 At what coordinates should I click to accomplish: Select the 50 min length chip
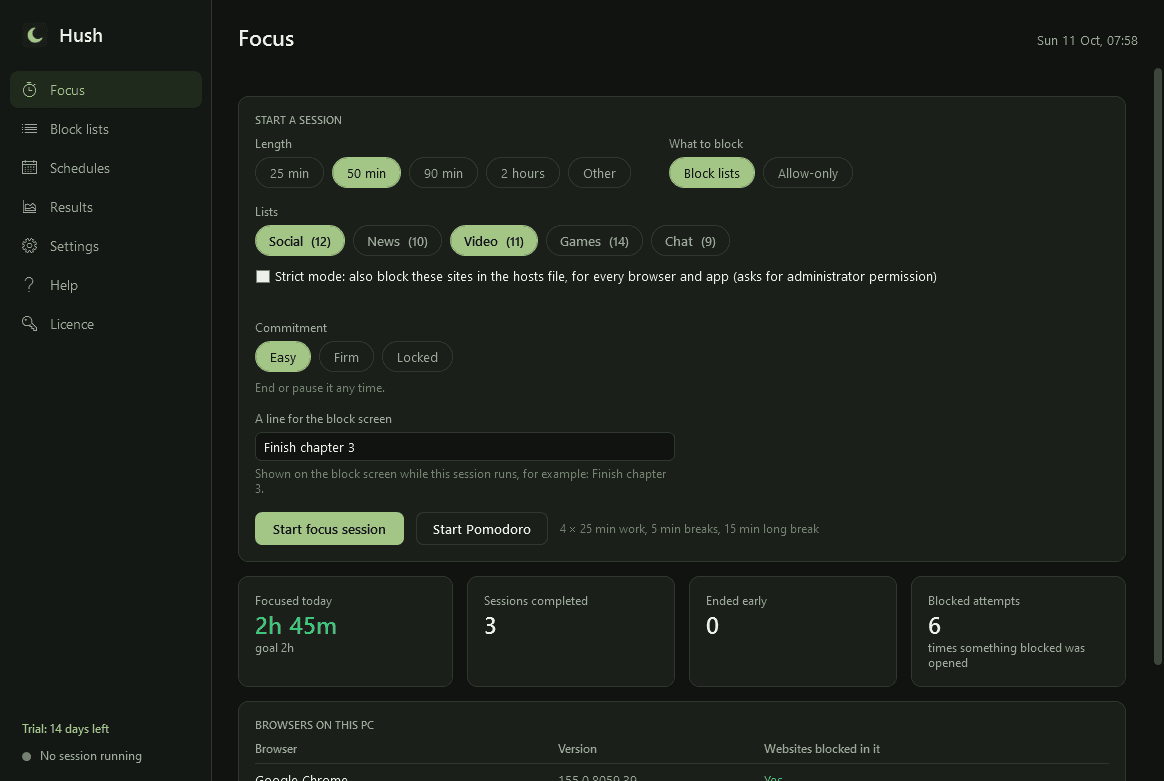367,173
